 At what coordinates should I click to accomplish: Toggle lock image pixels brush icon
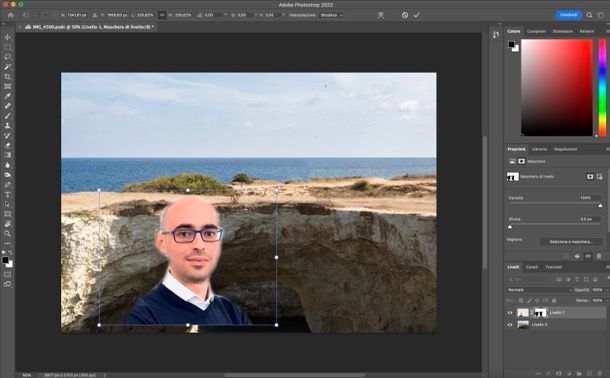529,301
